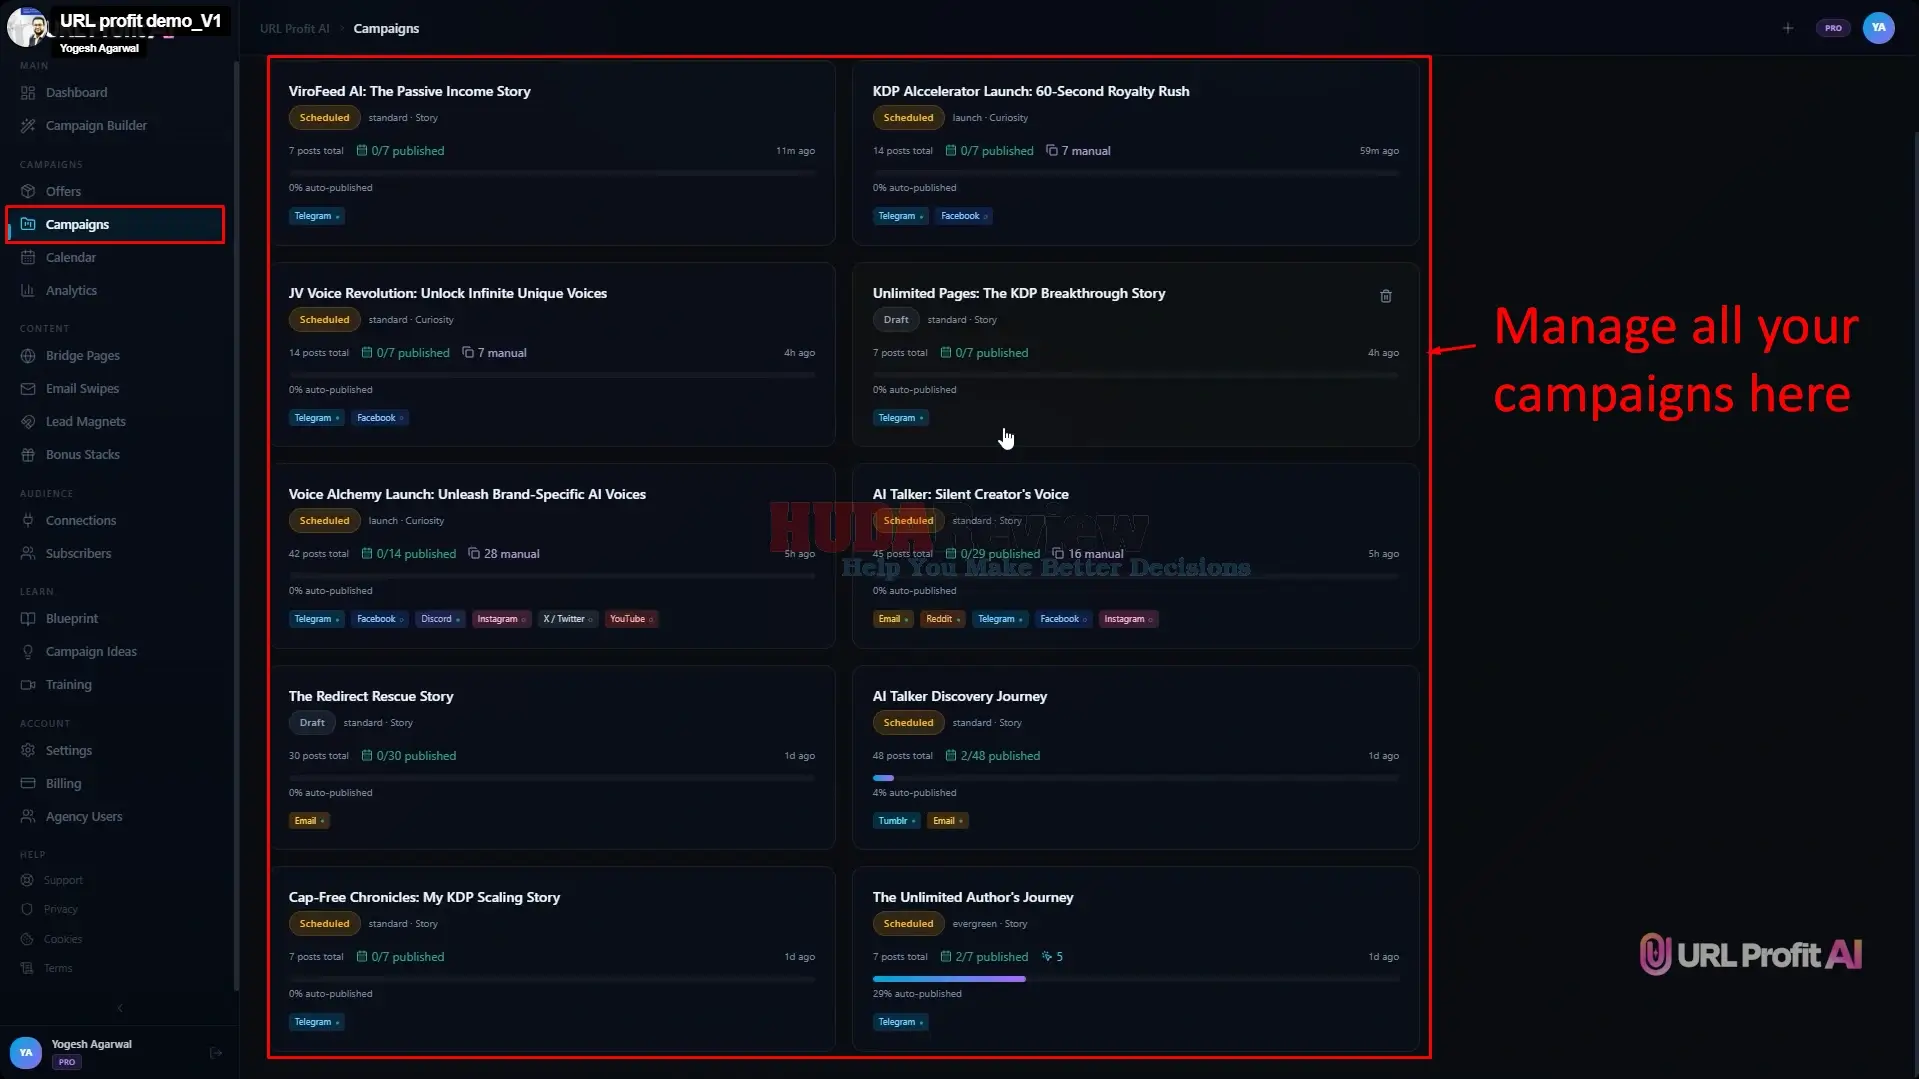
Task: Open AI Talker Discovery Journey campaign
Action: tap(959, 696)
